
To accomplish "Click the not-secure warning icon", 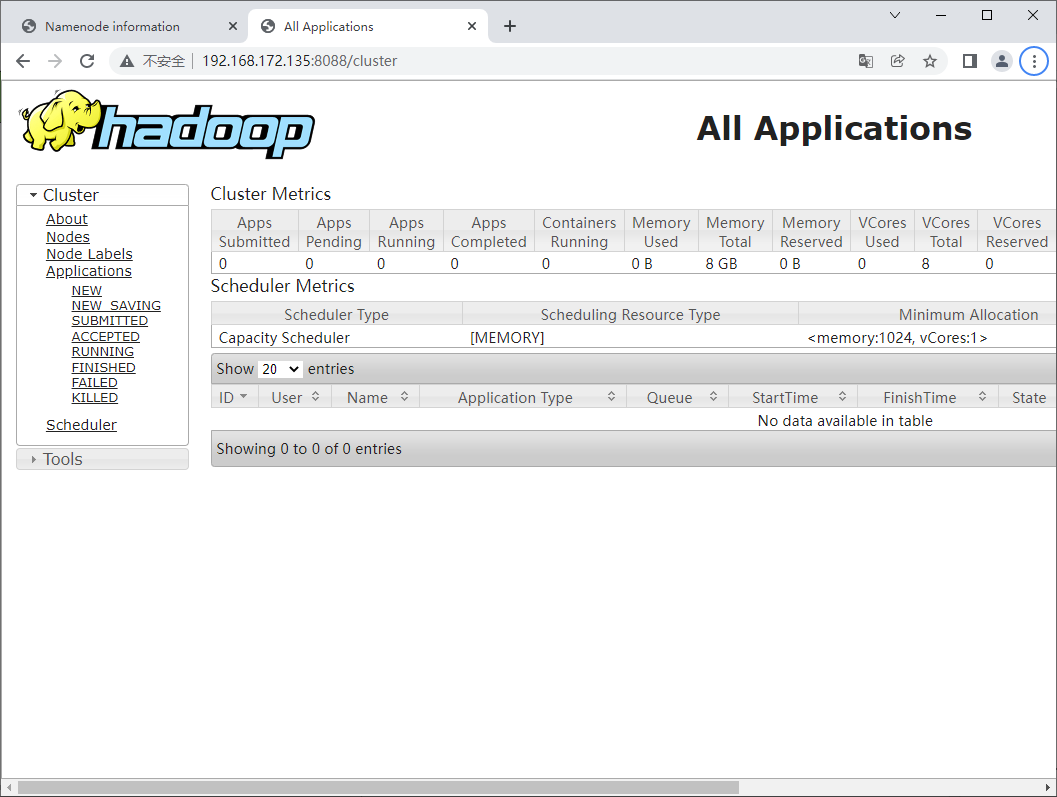I will pyautogui.click(x=127, y=61).
